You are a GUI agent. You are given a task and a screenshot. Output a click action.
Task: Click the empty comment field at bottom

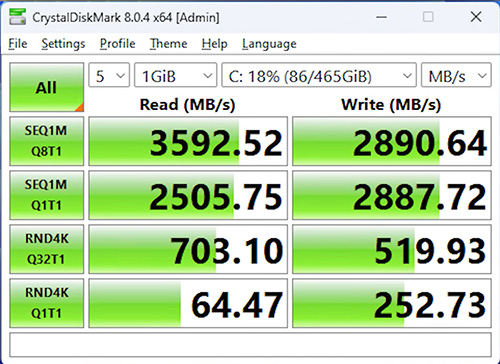250,345
